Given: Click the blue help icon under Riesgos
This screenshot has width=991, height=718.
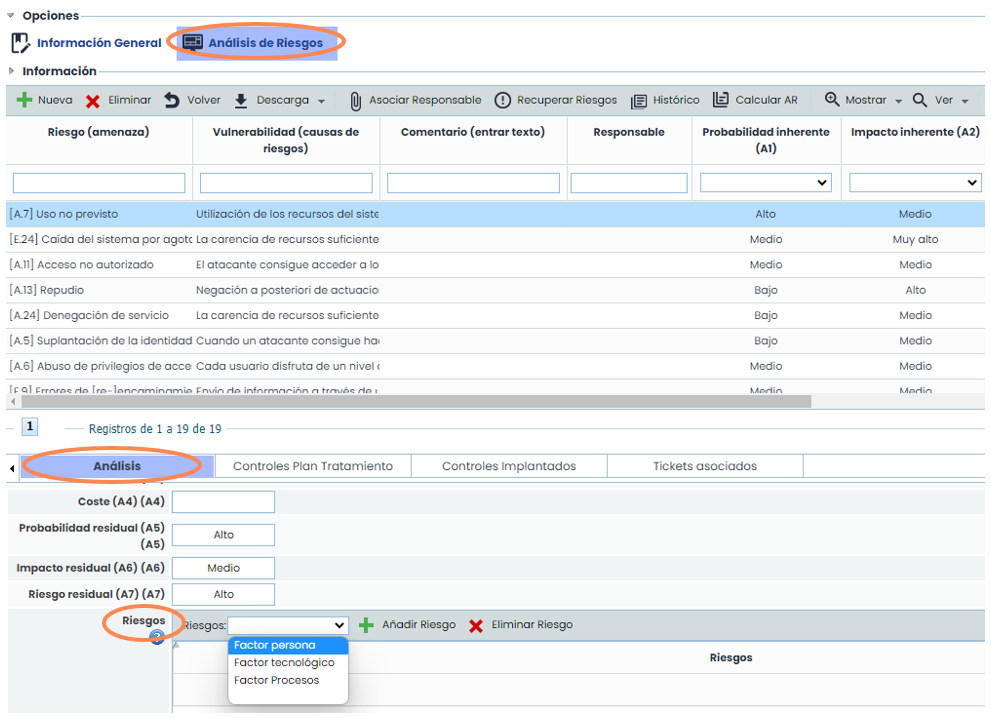Looking at the screenshot, I should pos(157,638).
